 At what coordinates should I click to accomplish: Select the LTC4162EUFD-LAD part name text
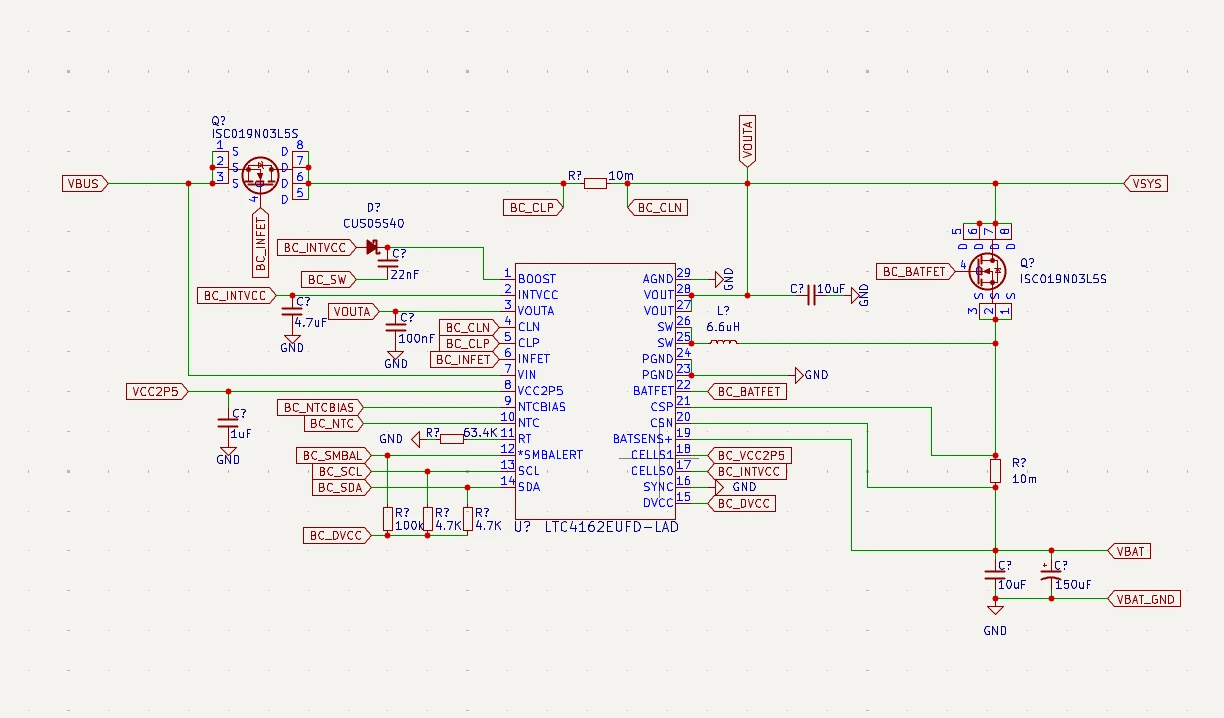611,526
